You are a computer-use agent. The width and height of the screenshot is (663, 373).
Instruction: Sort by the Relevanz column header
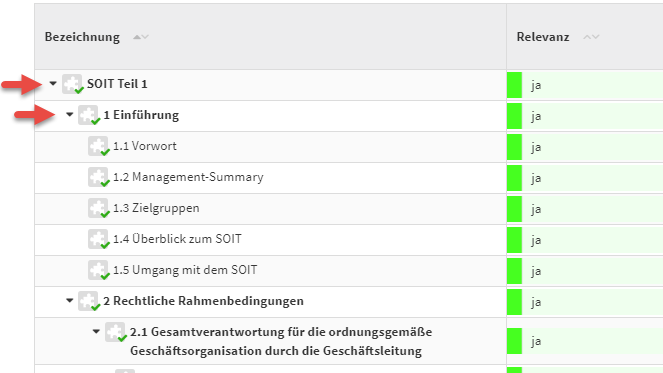click(x=543, y=37)
